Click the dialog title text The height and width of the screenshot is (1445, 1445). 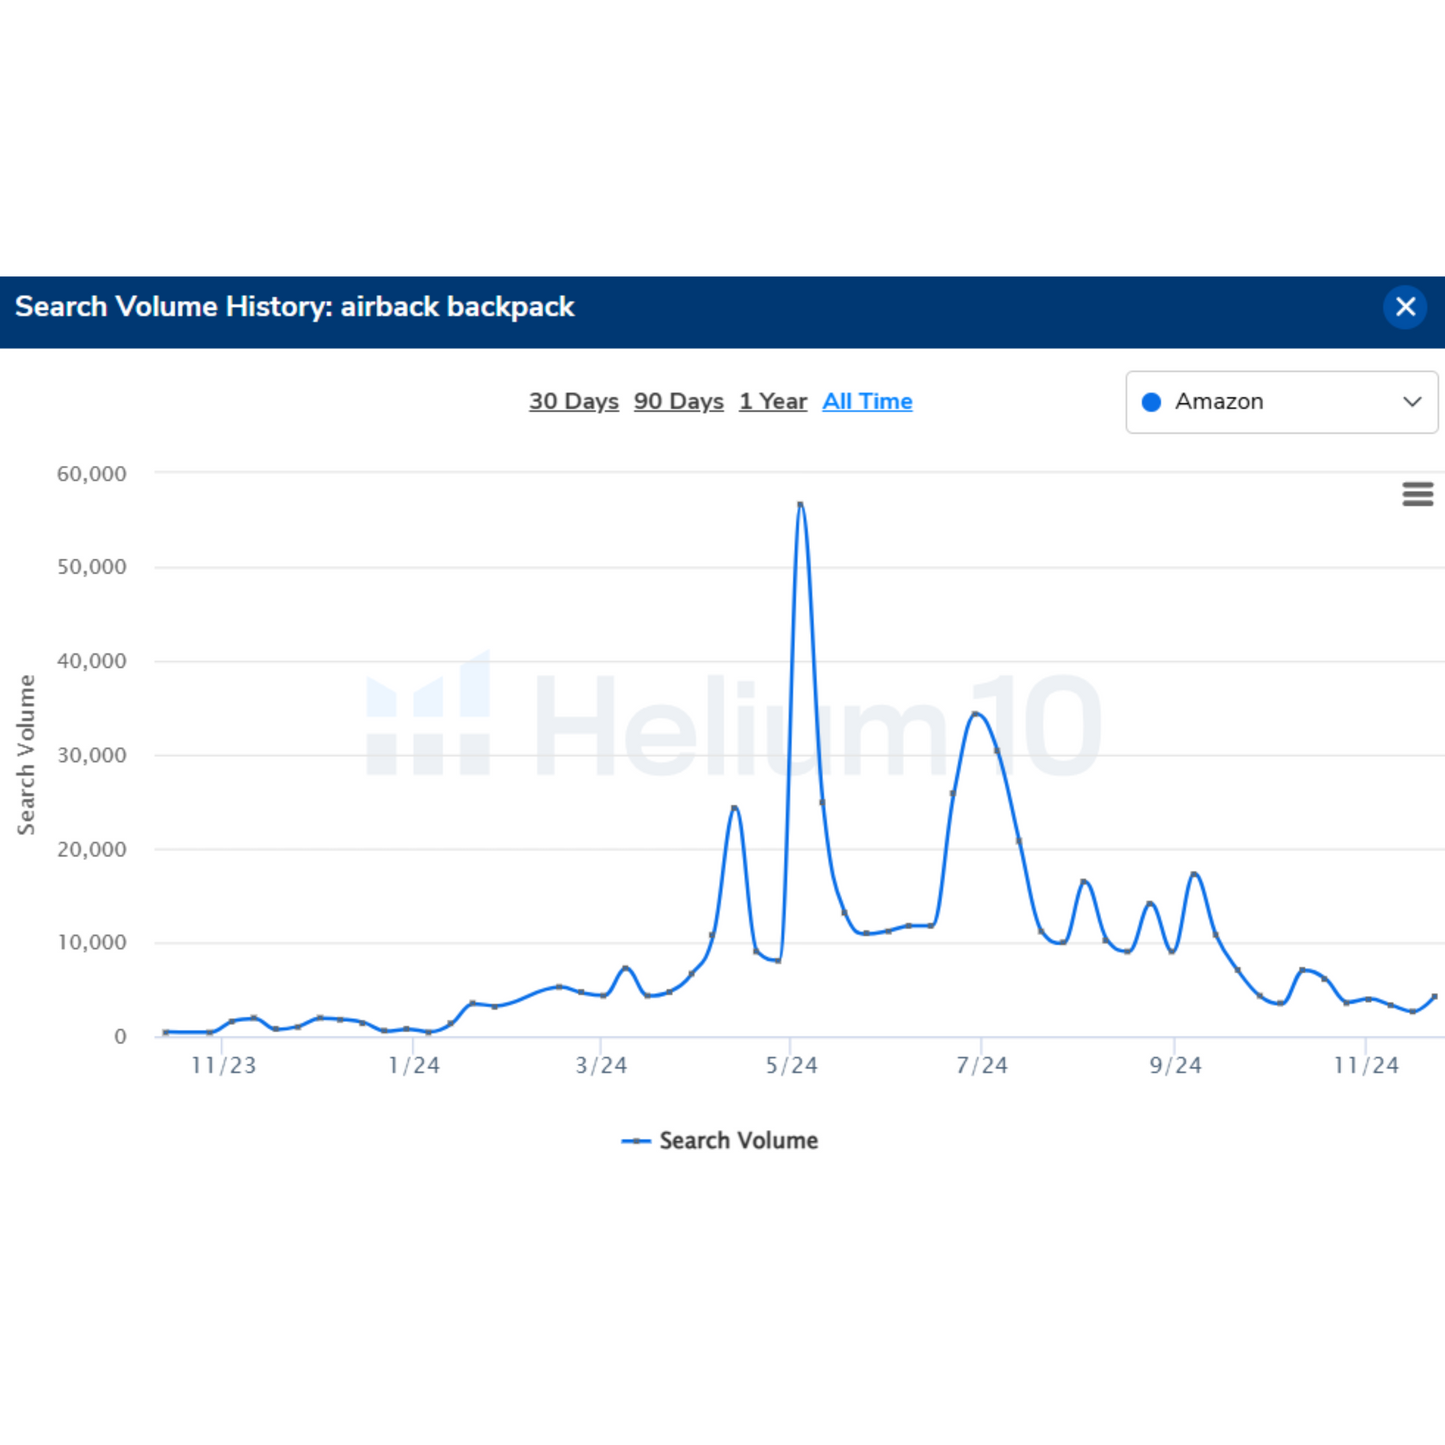295,307
